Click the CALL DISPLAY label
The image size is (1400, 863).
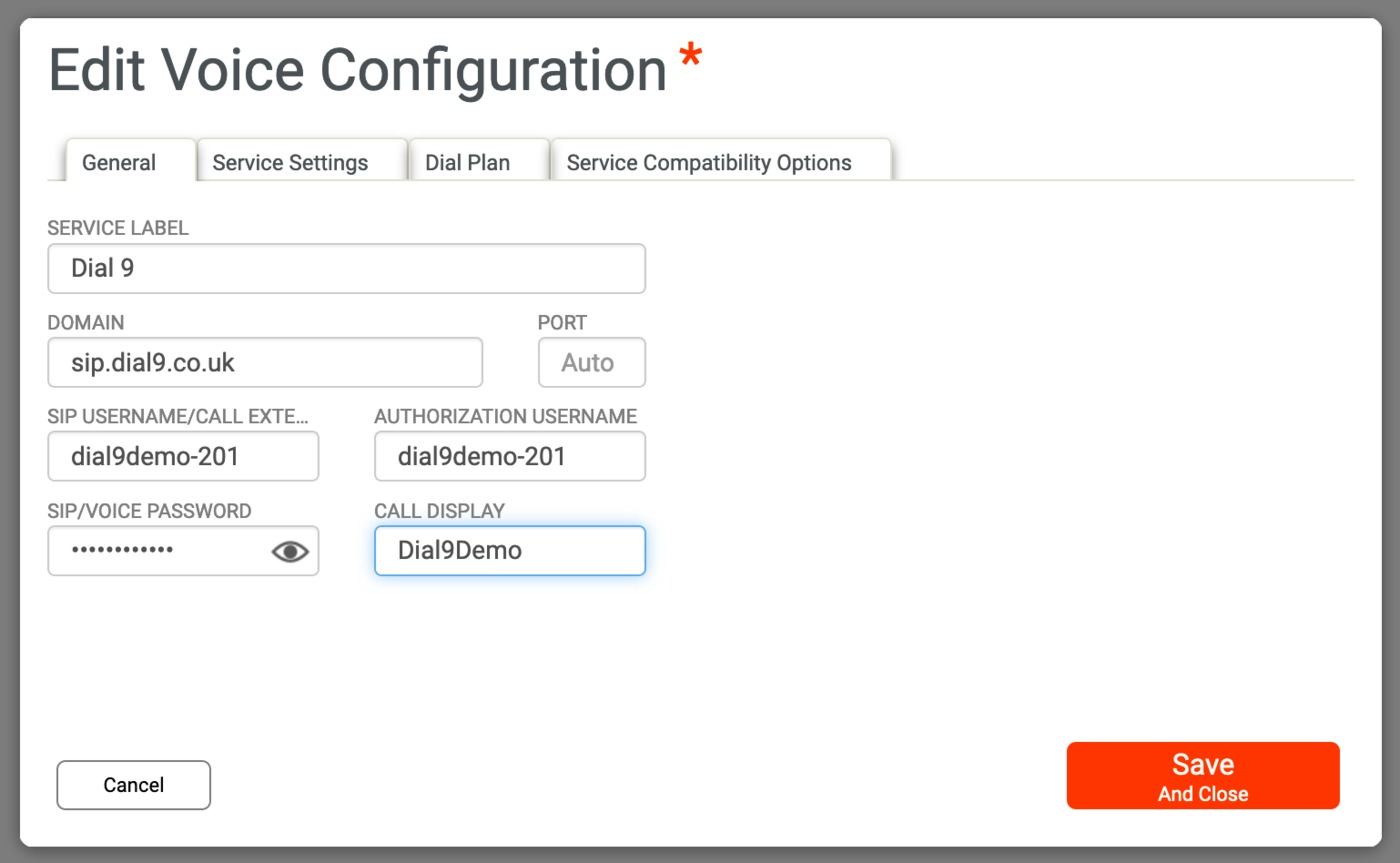(440, 511)
